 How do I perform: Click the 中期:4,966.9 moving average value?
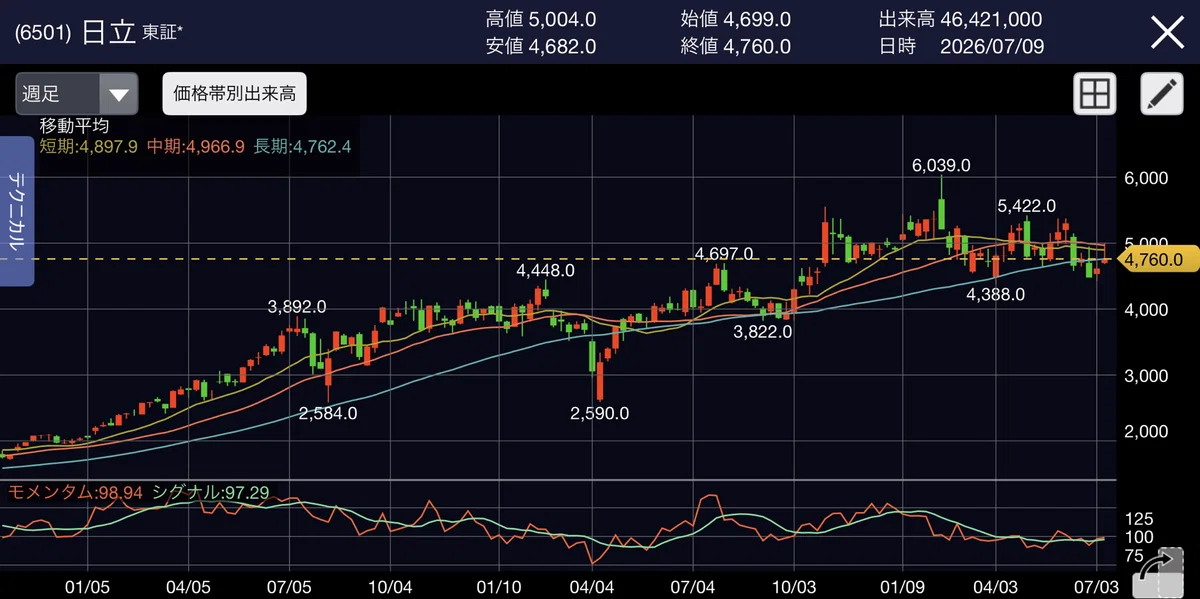click(x=196, y=146)
